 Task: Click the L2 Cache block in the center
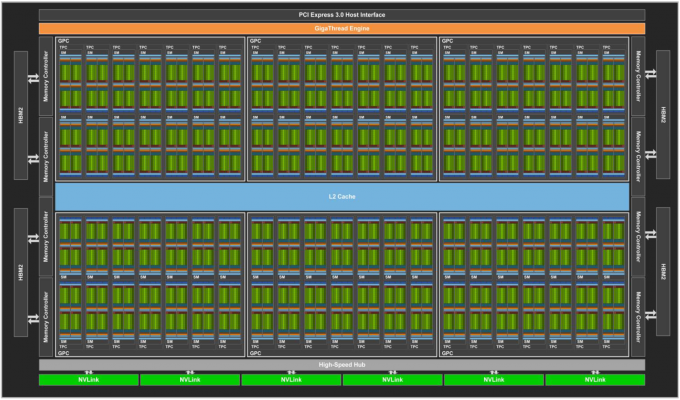click(x=342, y=197)
